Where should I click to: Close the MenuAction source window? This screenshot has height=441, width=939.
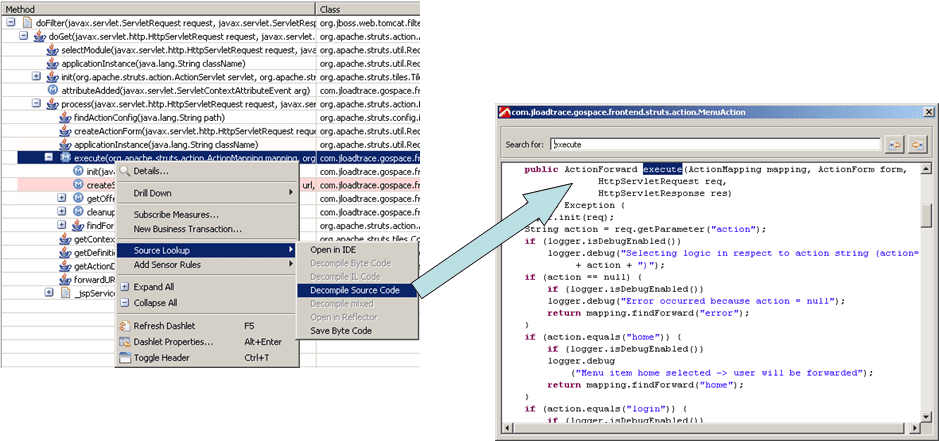coord(928,112)
